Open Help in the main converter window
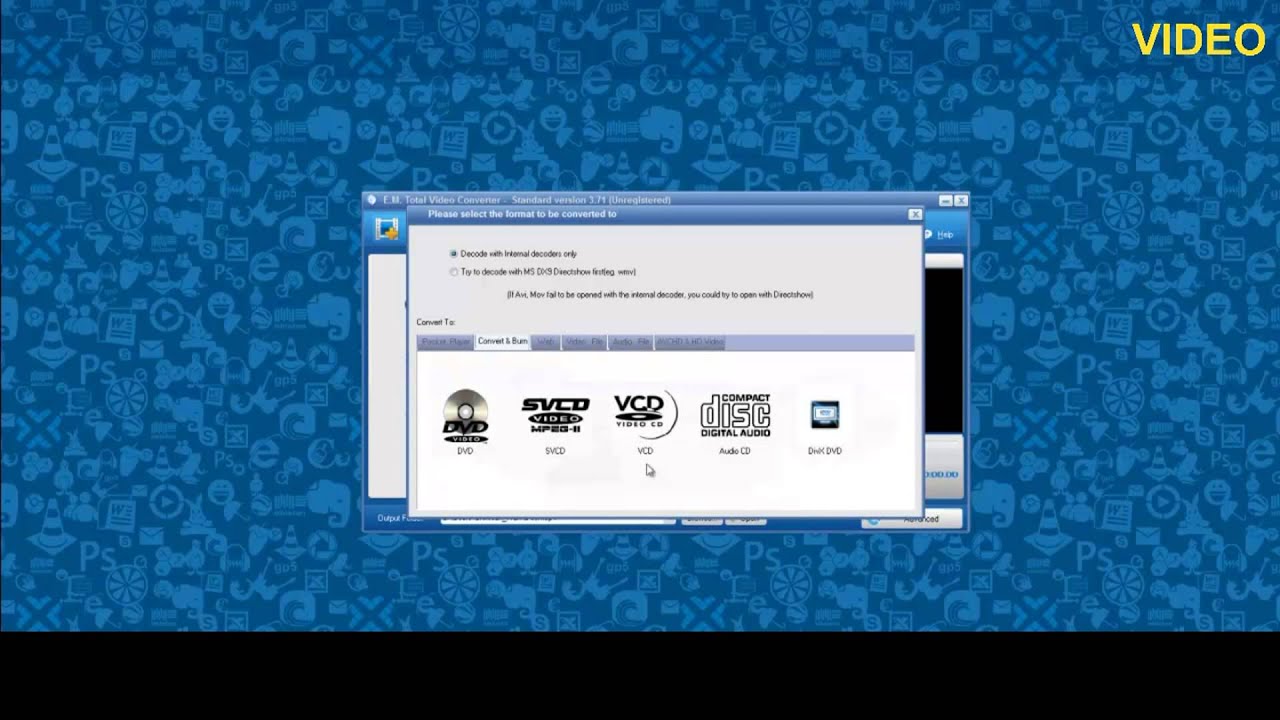 pyautogui.click(x=938, y=234)
